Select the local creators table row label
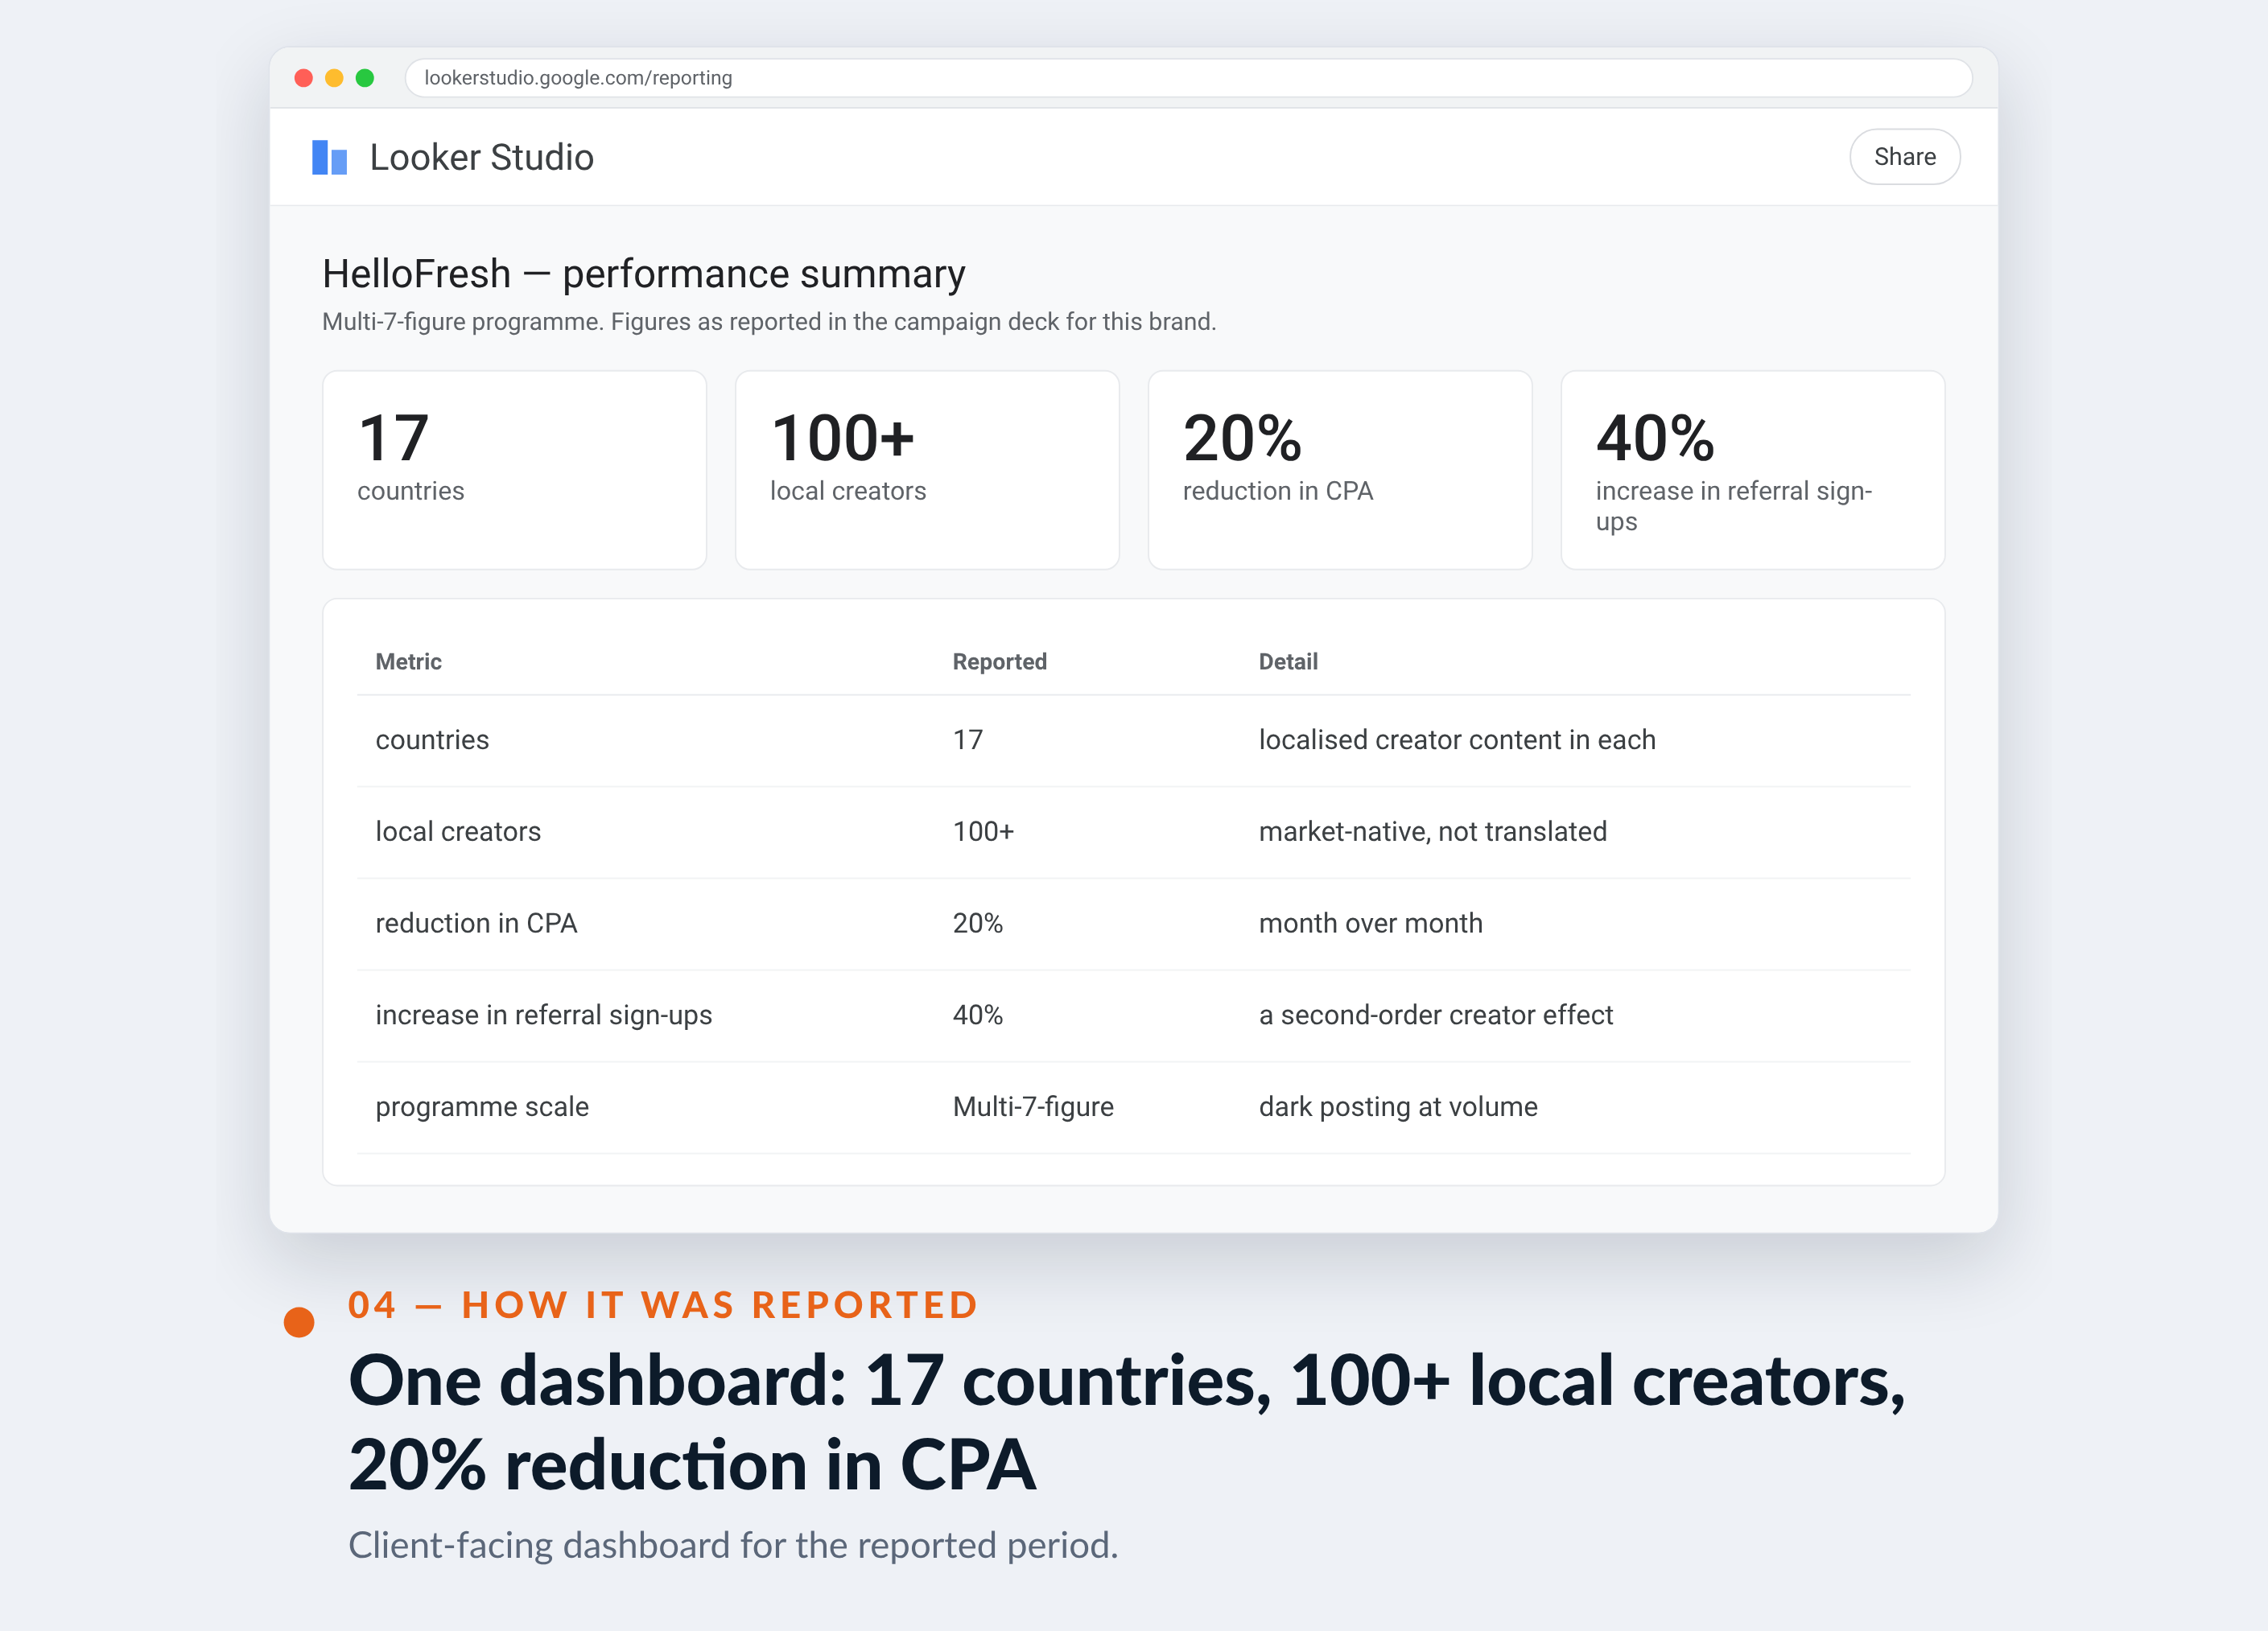The width and height of the screenshot is (2268, 1631). tap(458, 831)
